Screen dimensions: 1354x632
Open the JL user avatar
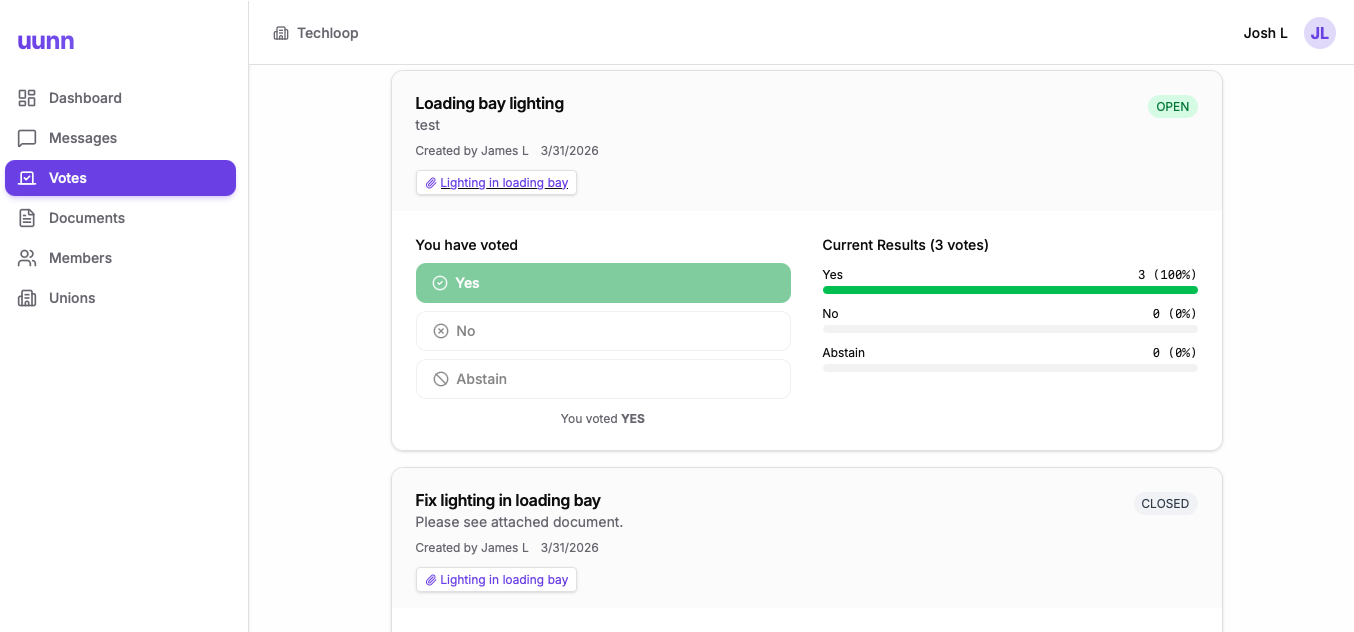coord(1320,33)
